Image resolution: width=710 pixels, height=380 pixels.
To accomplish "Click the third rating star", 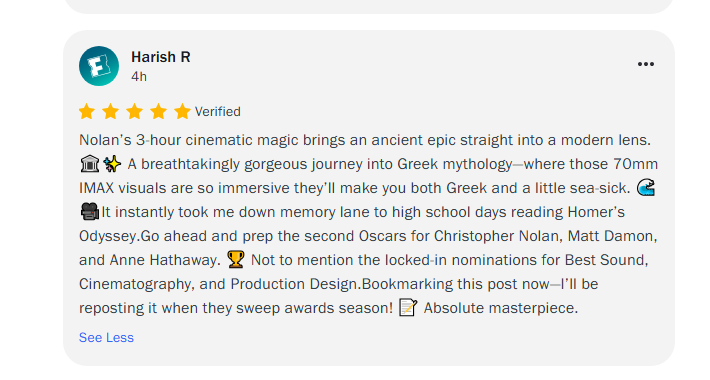I will click(x=134, y=111).
